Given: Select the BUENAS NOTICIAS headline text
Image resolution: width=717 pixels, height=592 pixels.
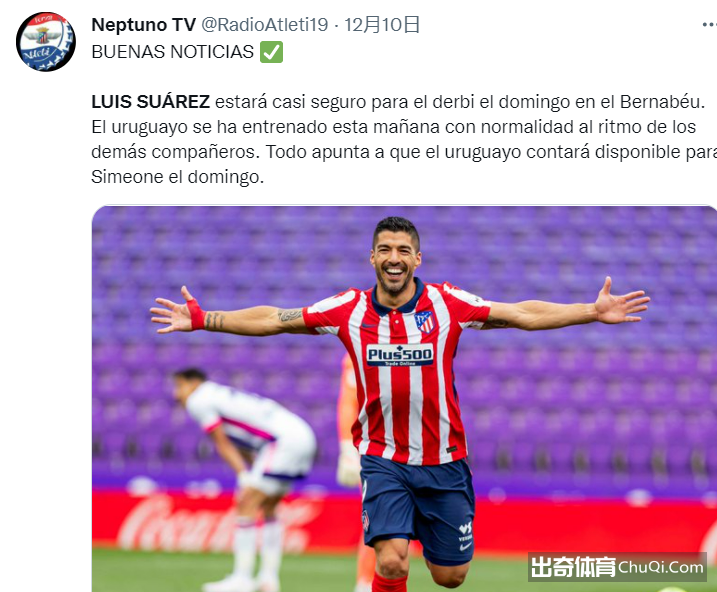Looking at the screenshot, I should [172, 52].
